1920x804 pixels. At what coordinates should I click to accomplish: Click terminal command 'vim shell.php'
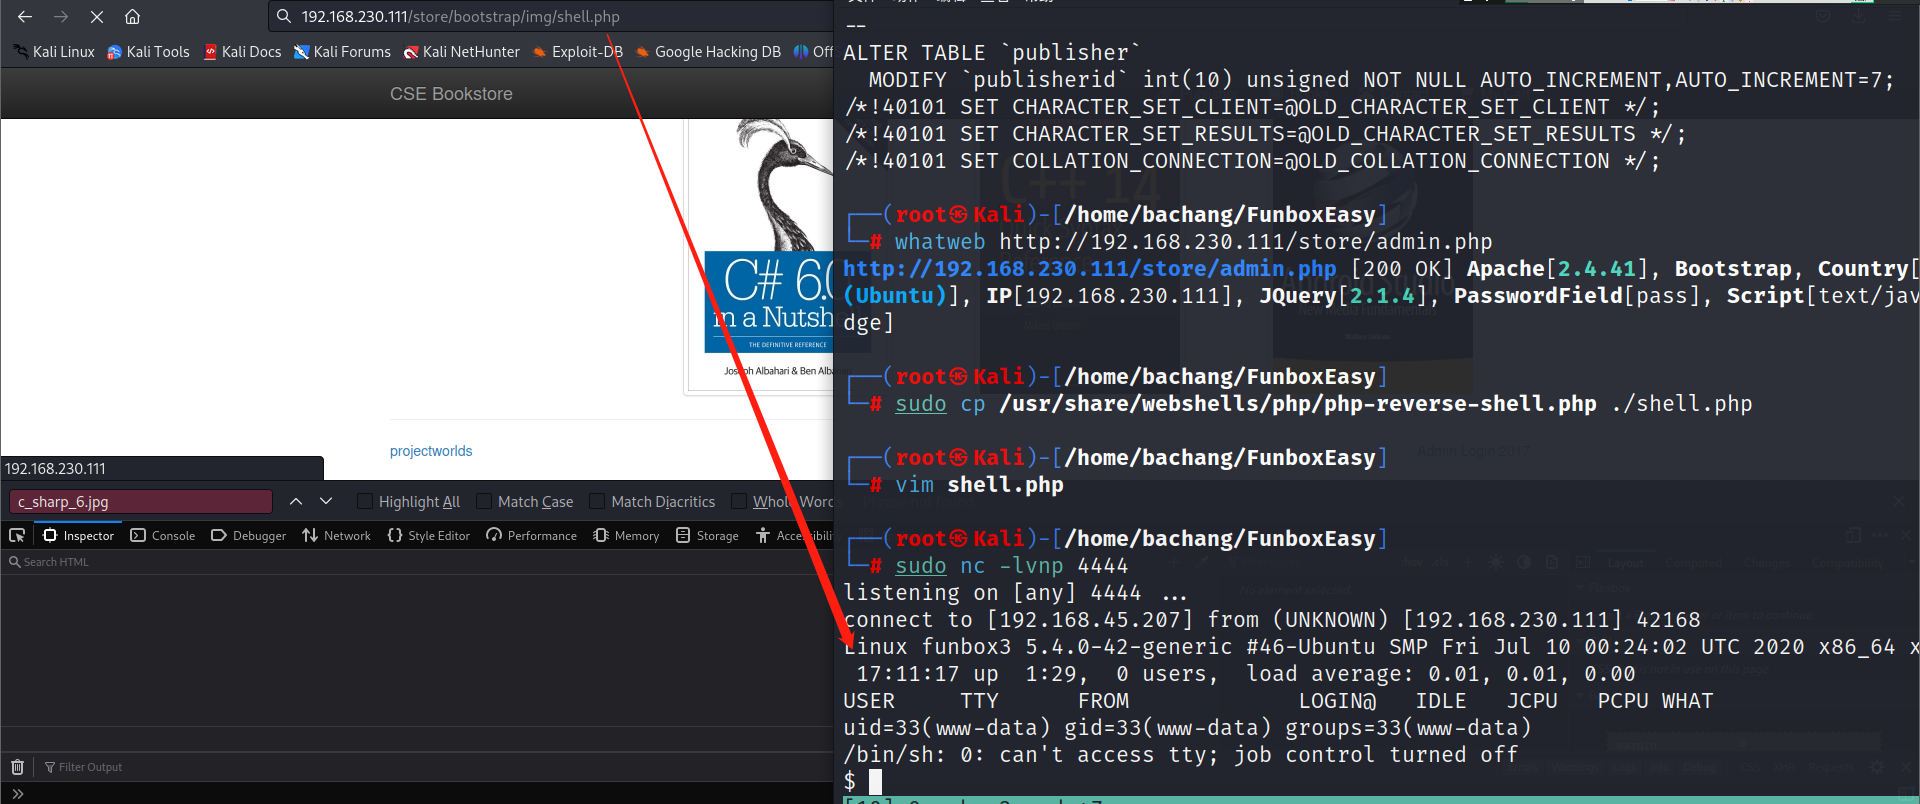[979, 485]
